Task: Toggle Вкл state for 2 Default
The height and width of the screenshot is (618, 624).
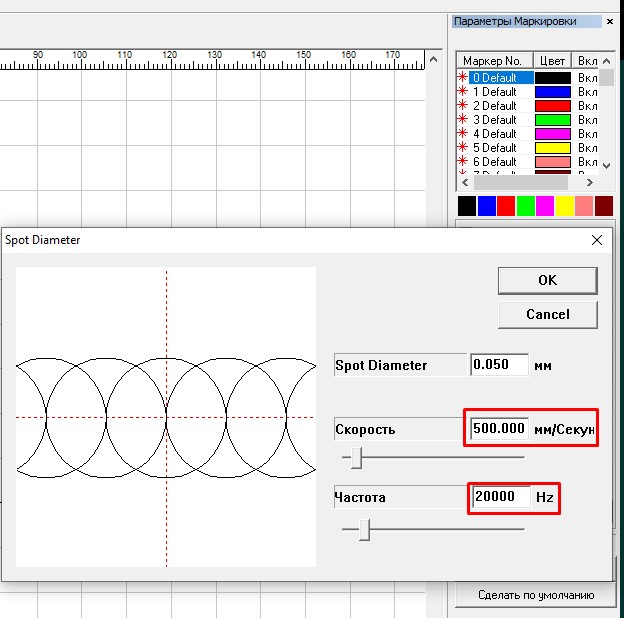Action: [x=587, y=105]
